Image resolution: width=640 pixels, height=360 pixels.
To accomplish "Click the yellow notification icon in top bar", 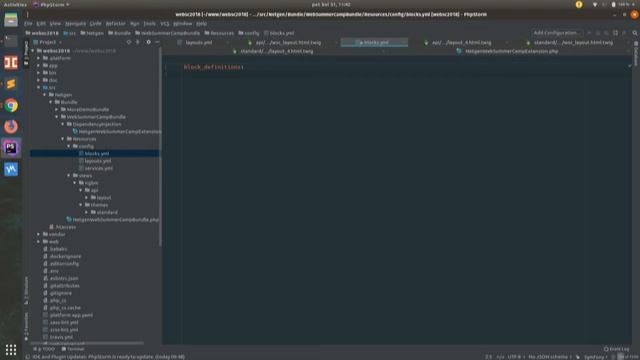I will 579,4.
